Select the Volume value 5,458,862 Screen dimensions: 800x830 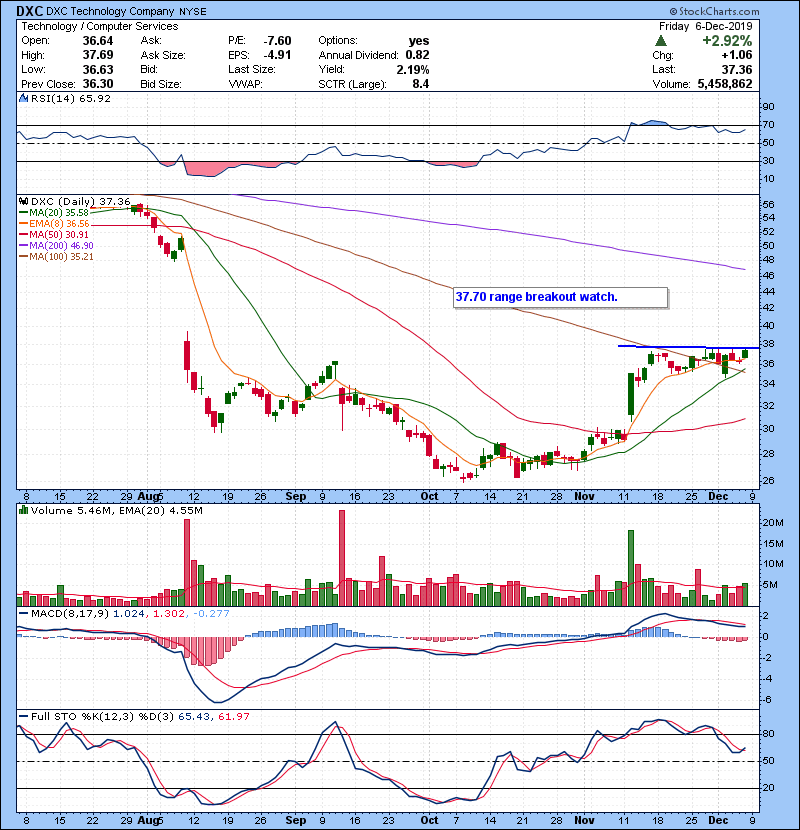(x=725, y=84)
